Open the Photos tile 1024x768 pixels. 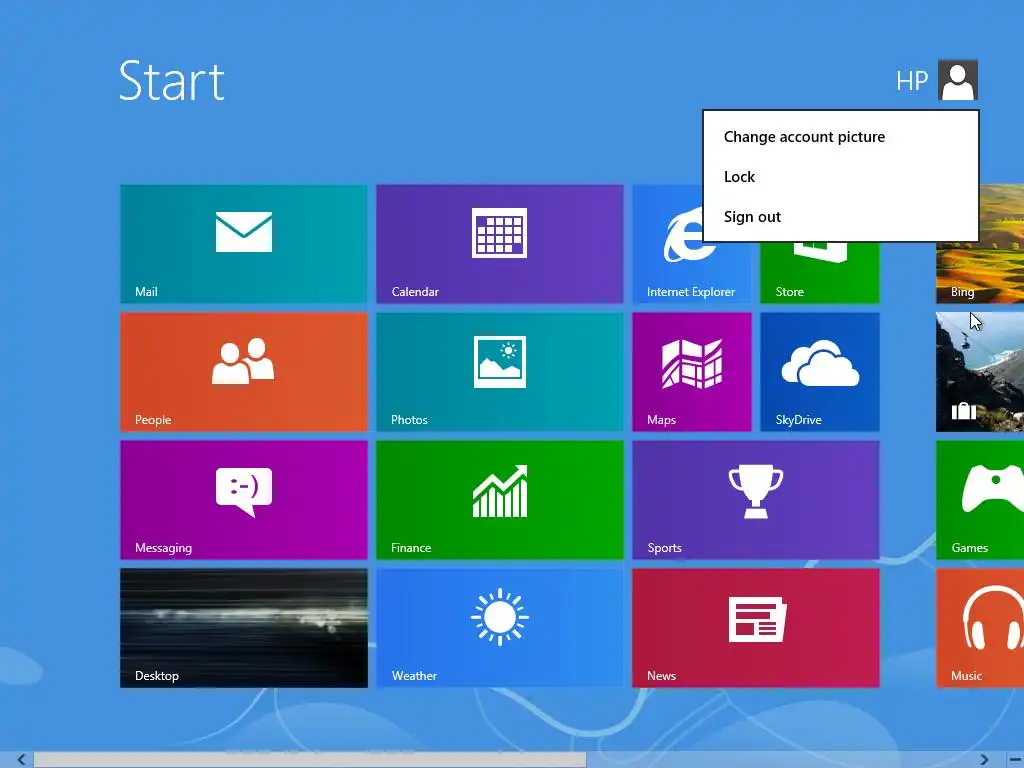[x=500, y=372]
